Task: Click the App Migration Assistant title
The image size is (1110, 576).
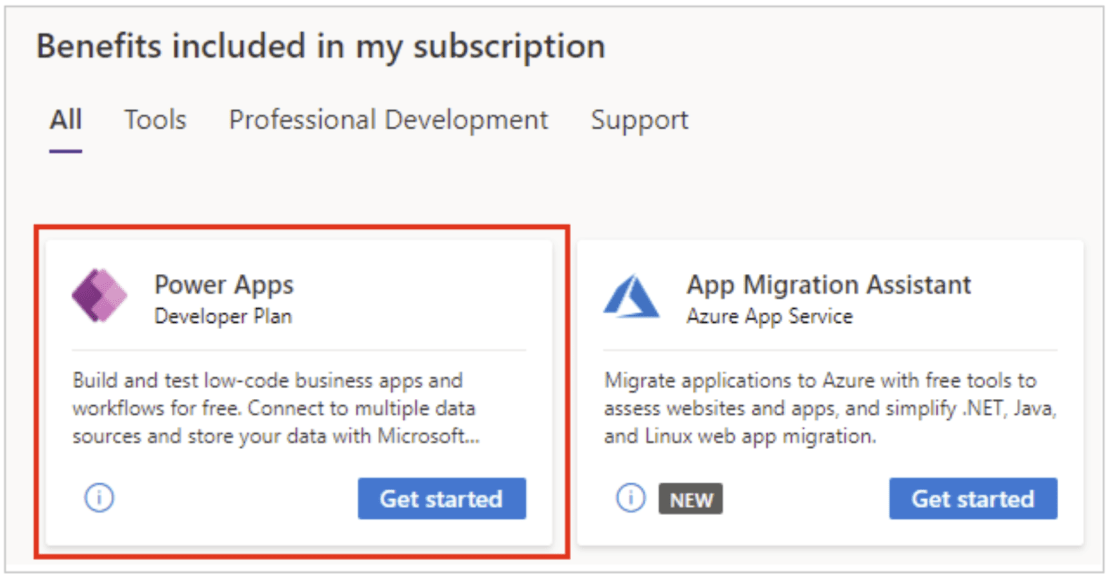Action: [x=828, y=285]
